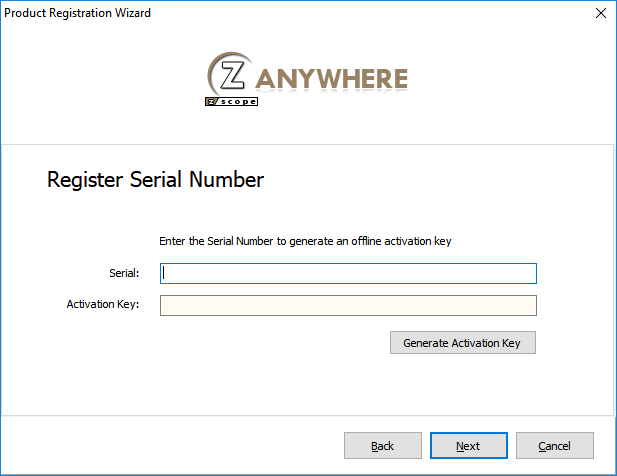The image size is (617, 476).
Task: Focus the Serial input field
Action: (x=348, y=273)
